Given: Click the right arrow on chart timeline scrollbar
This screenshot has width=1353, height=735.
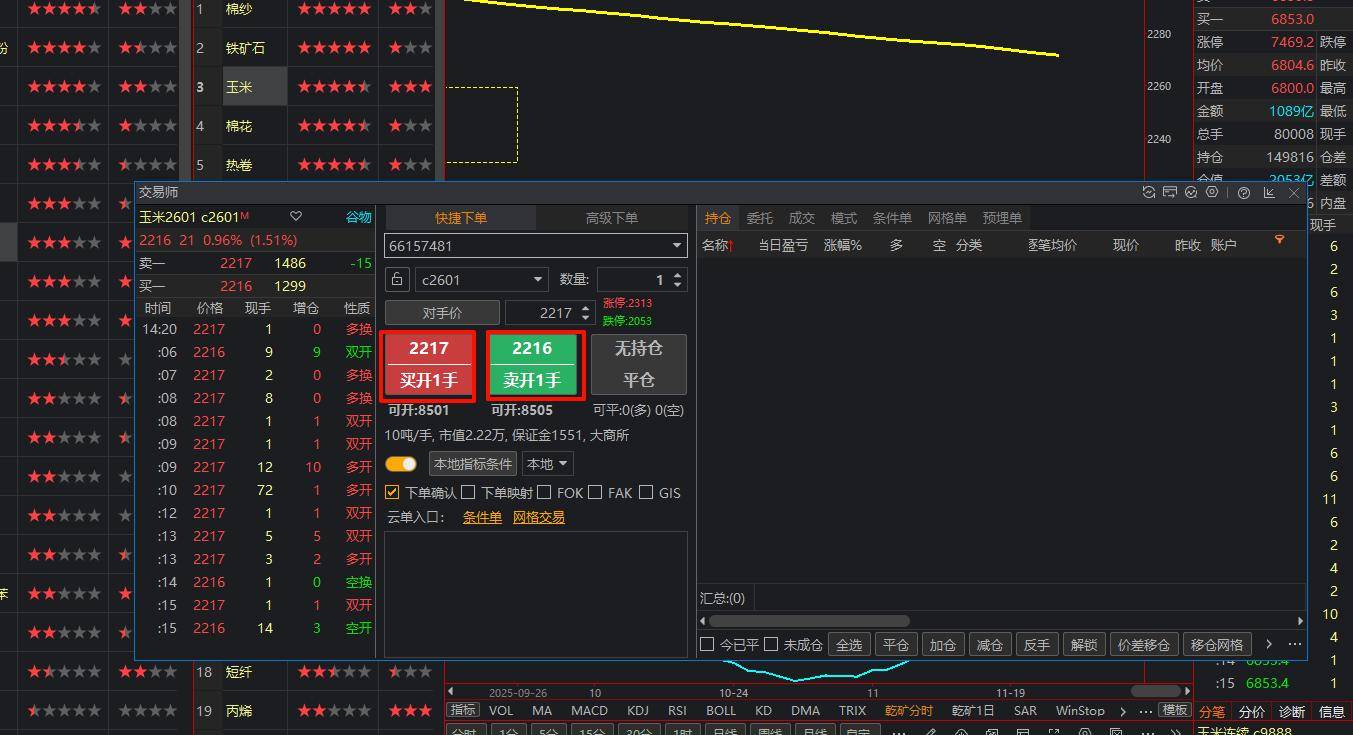Looking at the screenshot, I should pyautogui.click(x=1187, y=691).
